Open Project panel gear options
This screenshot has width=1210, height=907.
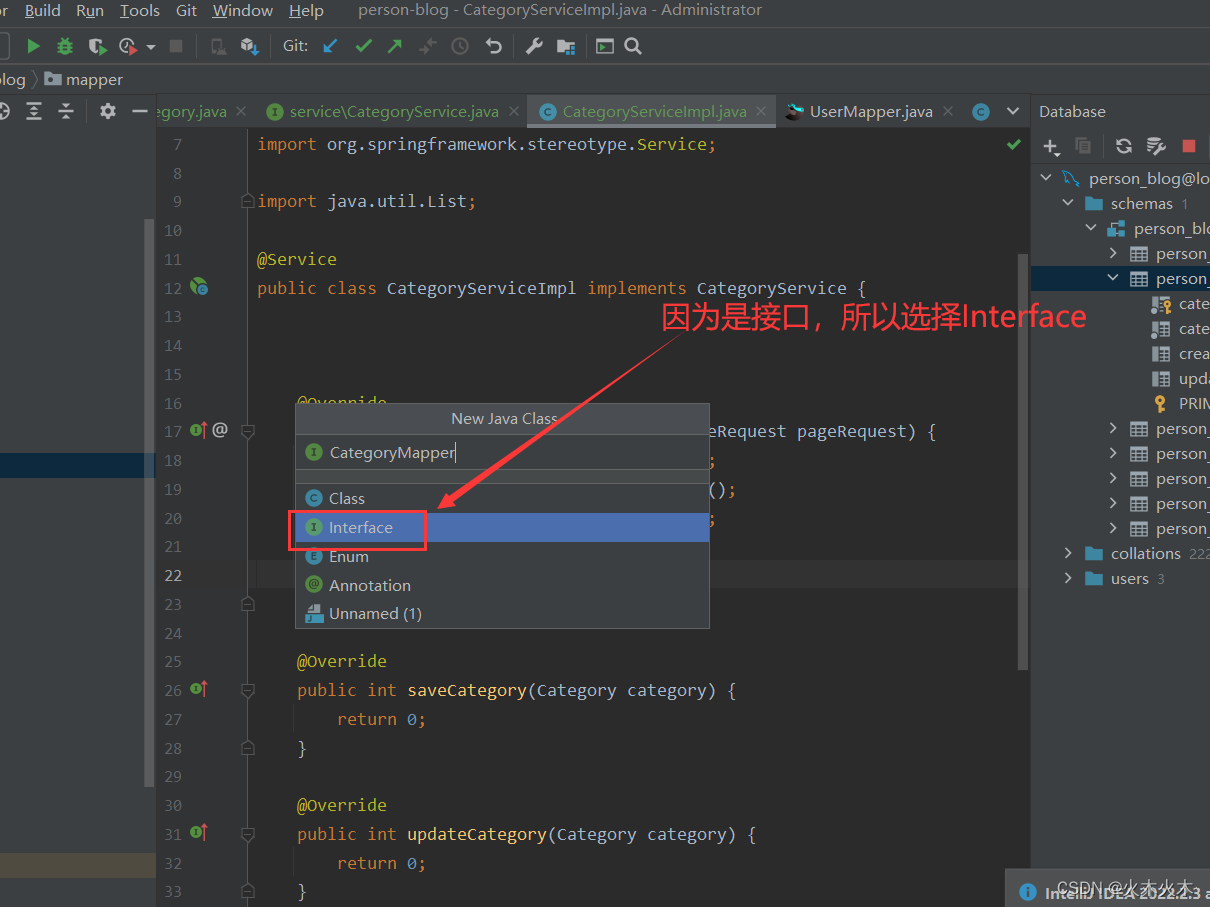108,111
